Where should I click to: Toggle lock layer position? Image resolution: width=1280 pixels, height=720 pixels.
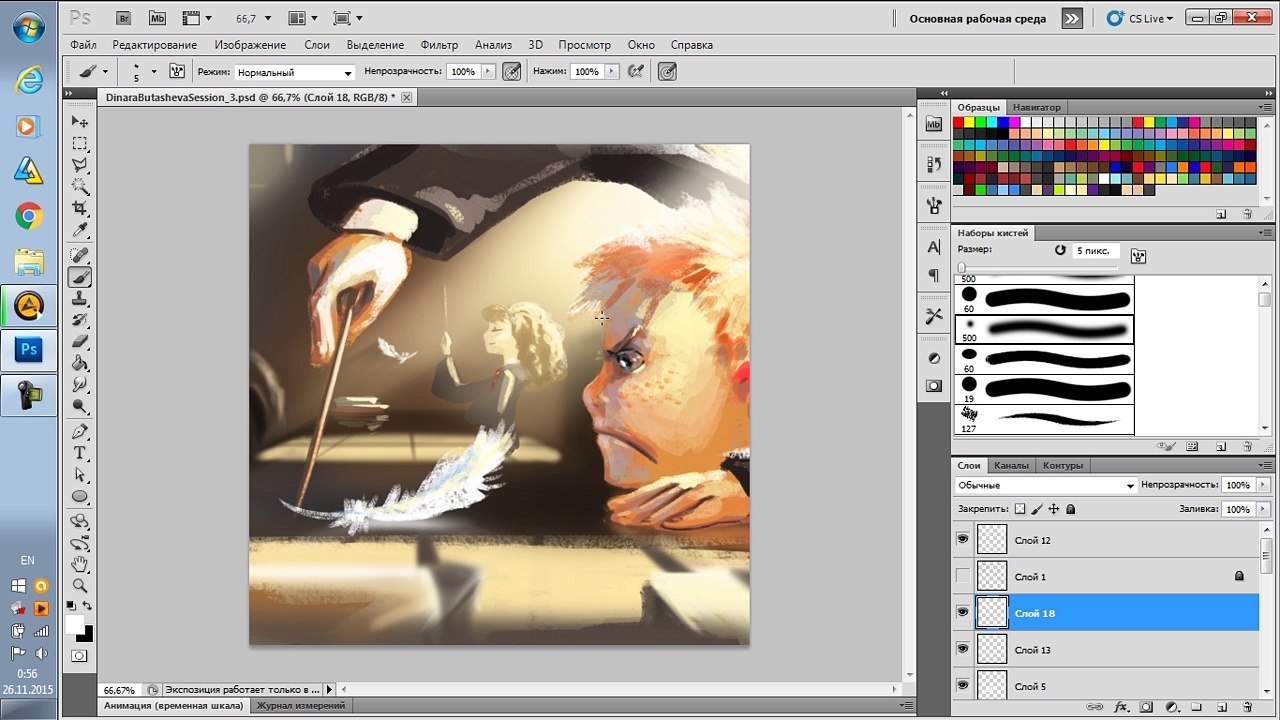pos(1054,509)
